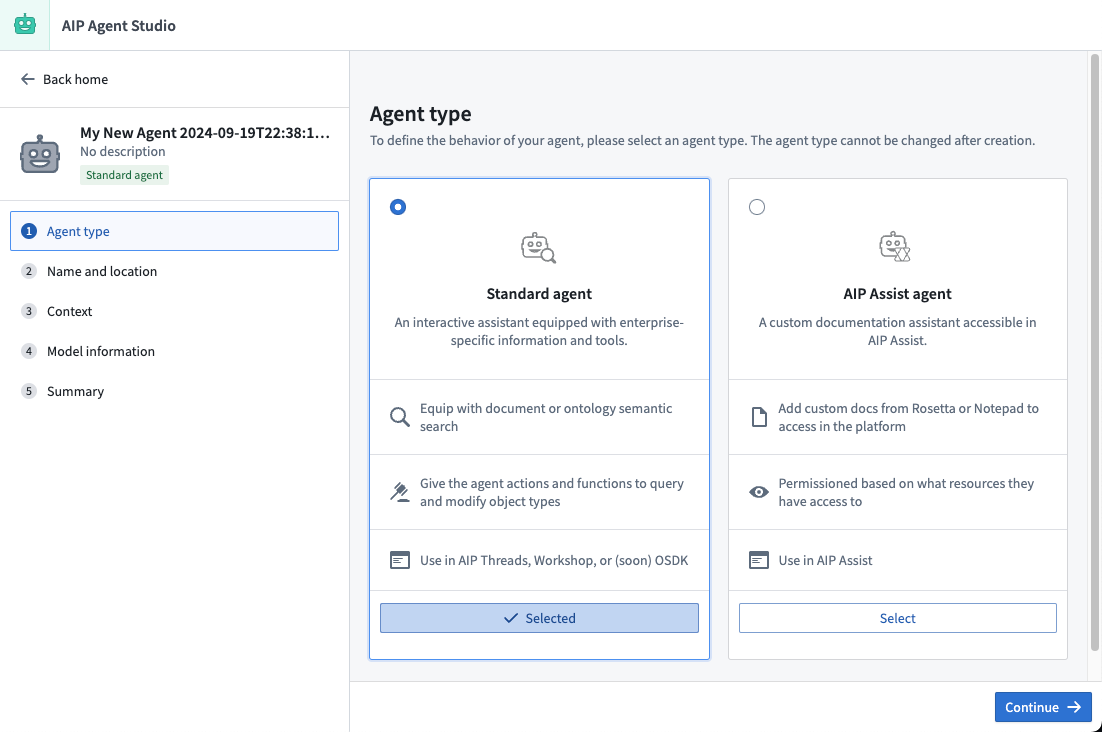
Task: Click the 'To define the behavior' instruction text
Action: coord(702,140)
